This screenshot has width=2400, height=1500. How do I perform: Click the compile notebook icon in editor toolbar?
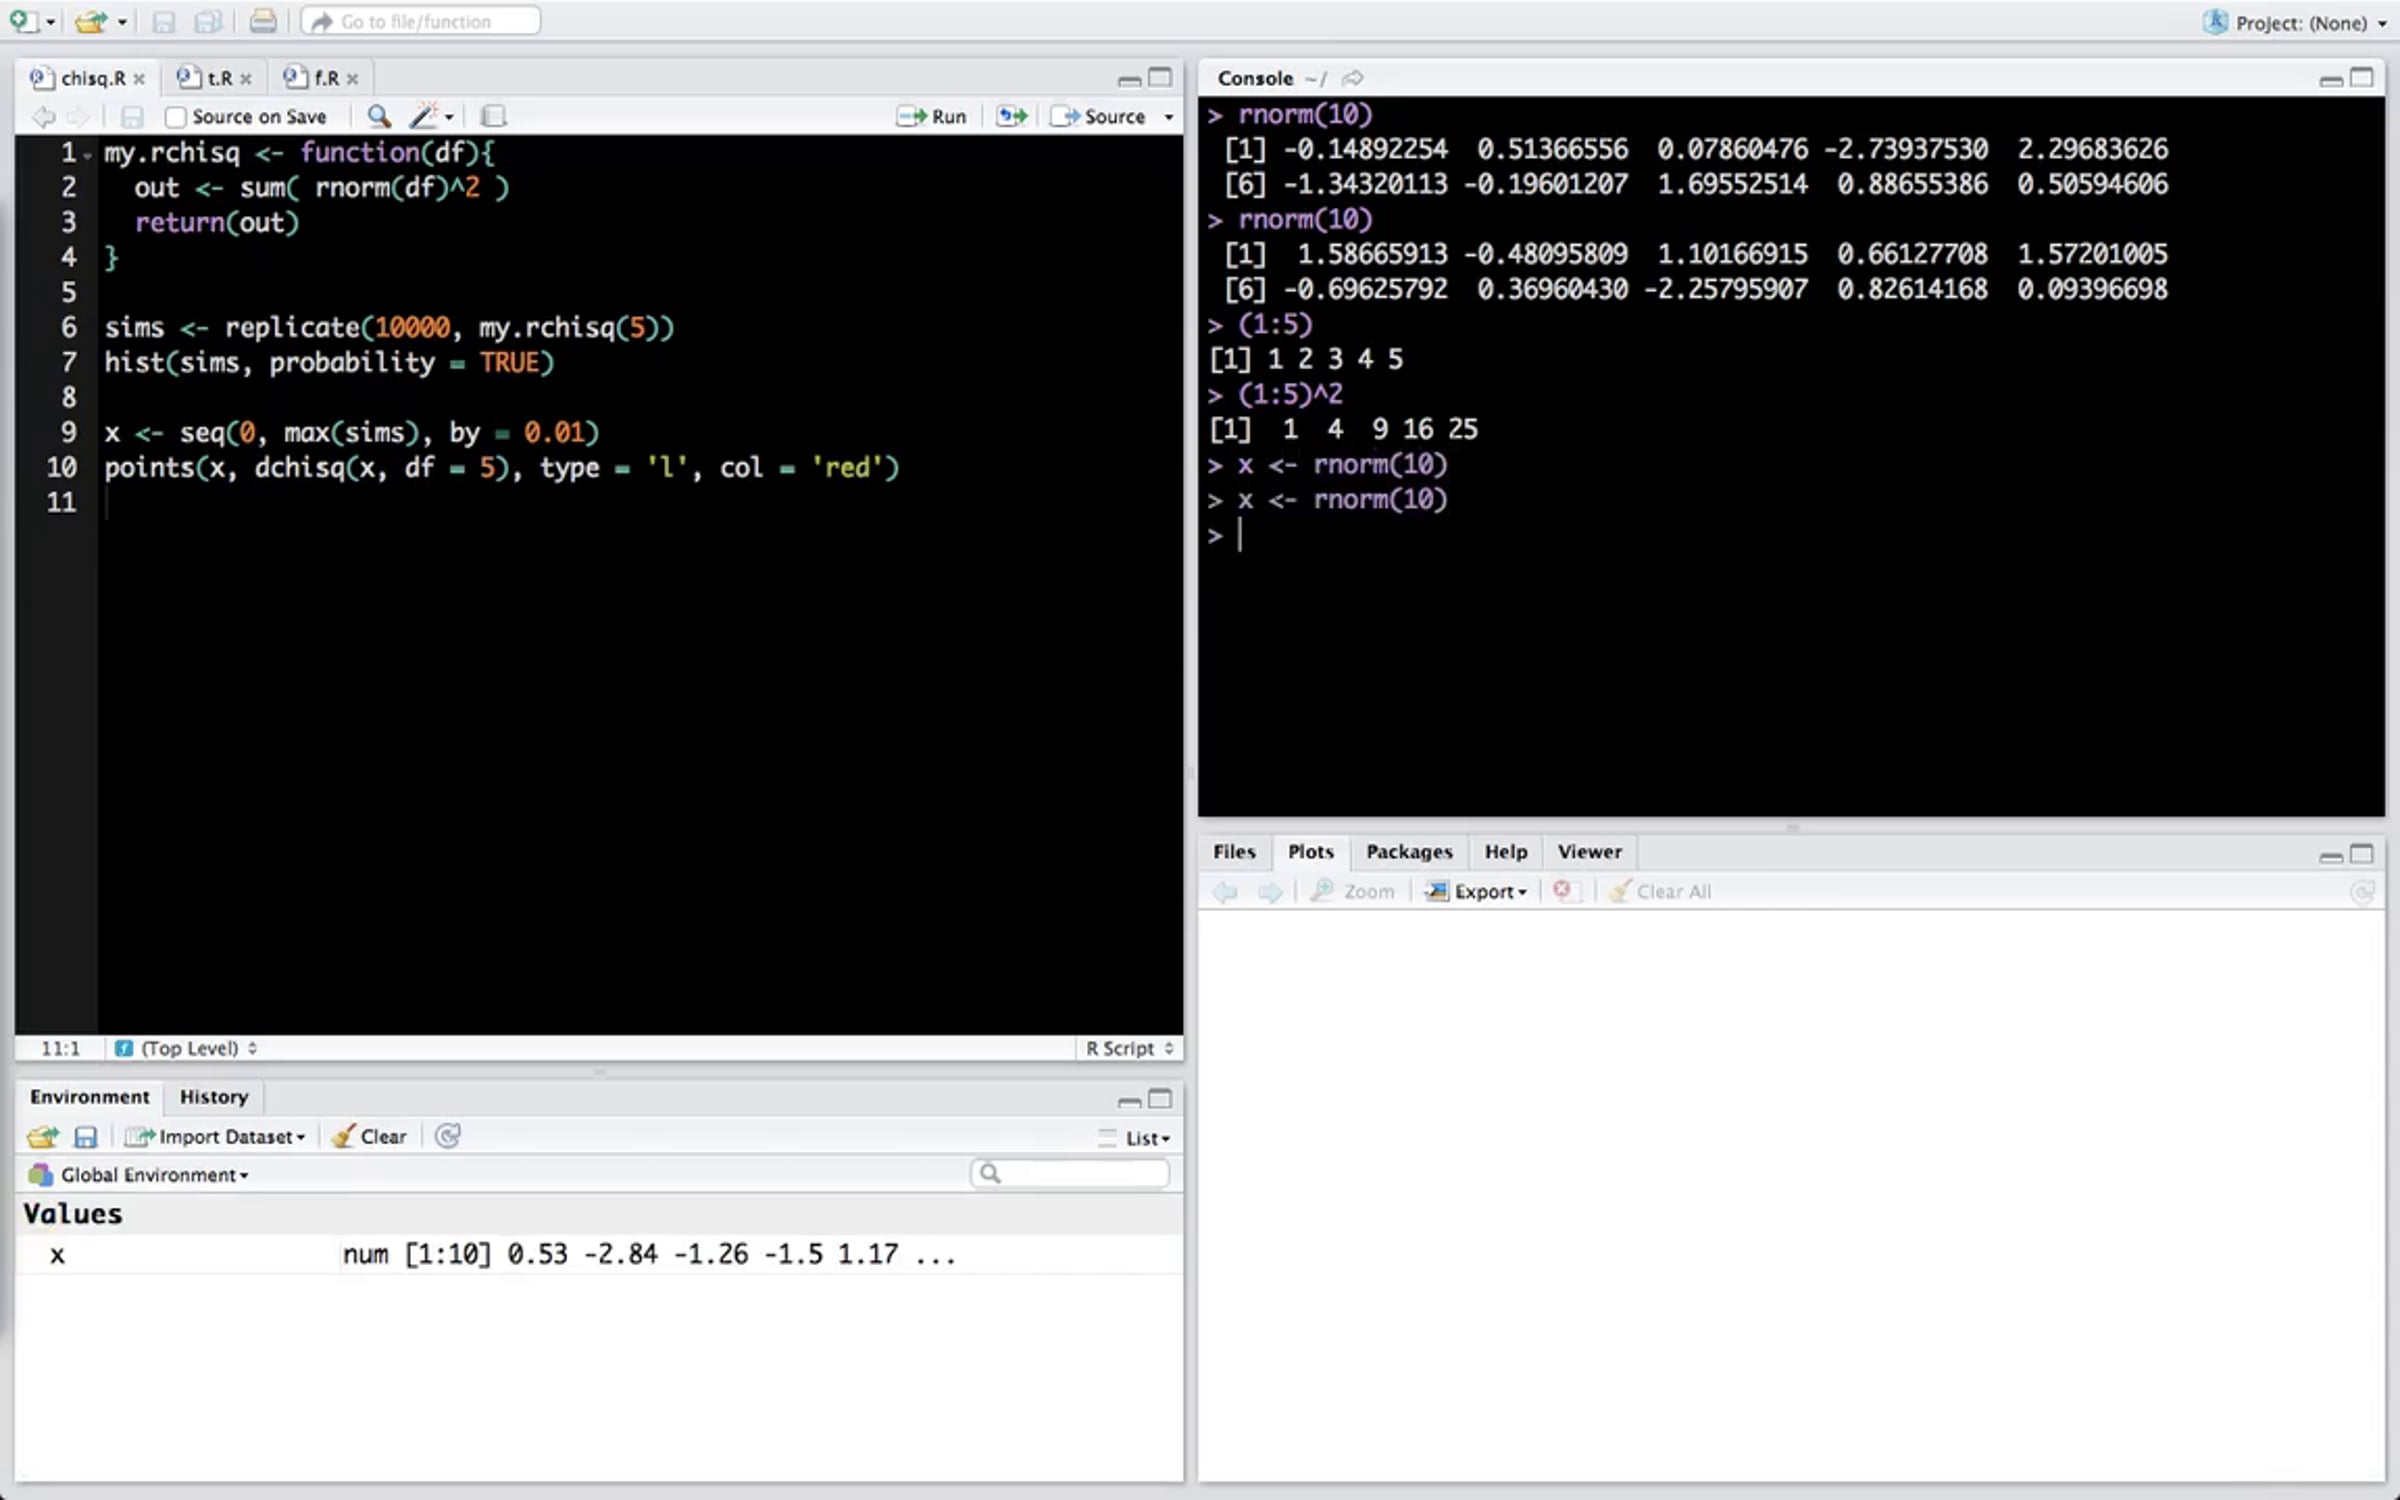pos(493,116)
